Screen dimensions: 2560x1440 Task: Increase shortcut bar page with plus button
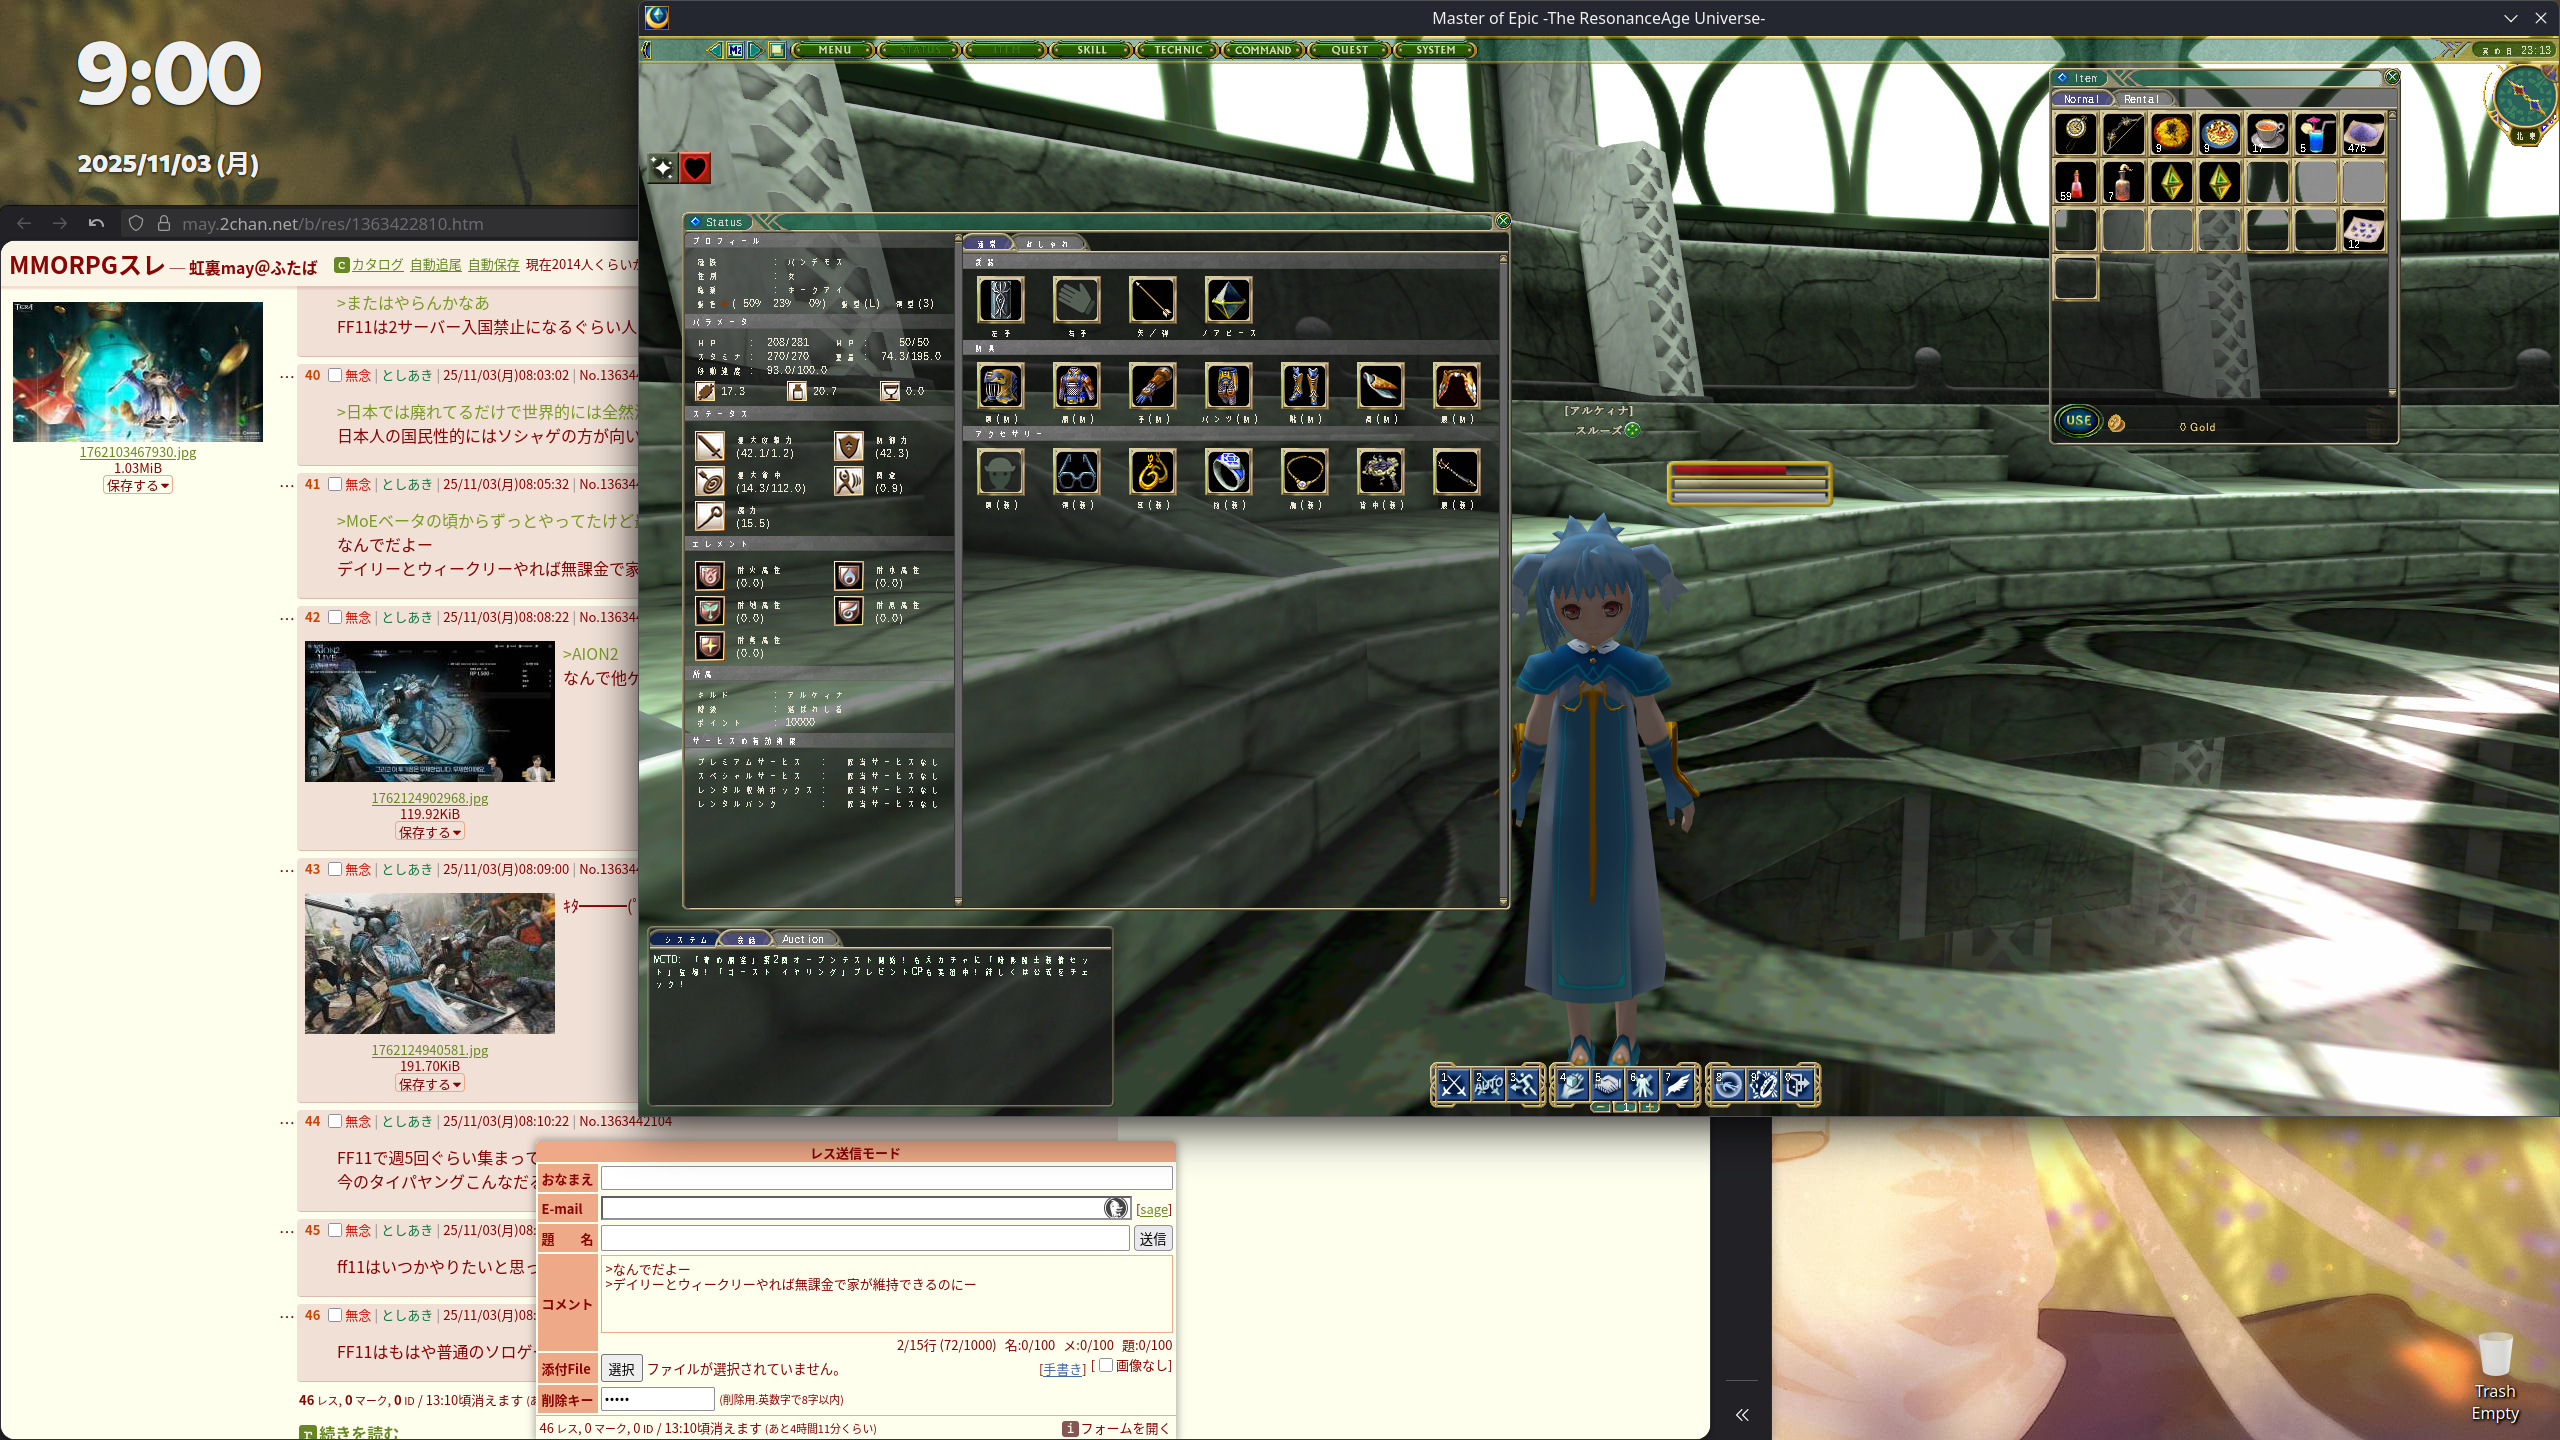pyautogui.click(x=1649, y=1107)
